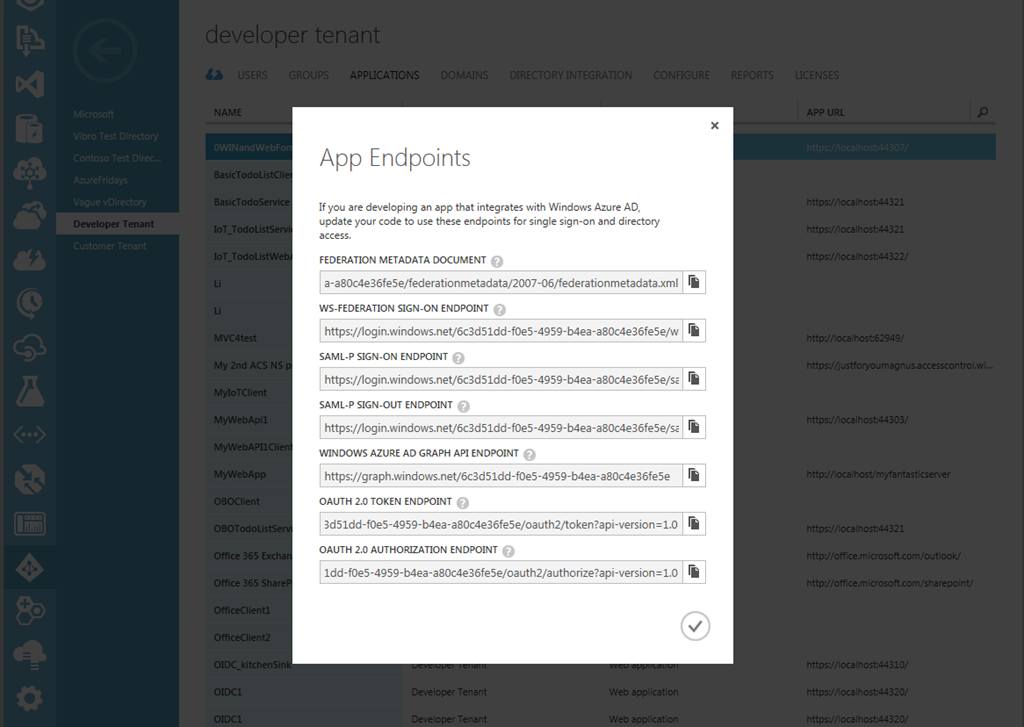This screenshot has width=1024, height=727.
Task: Click the back arrow circle button
Action: [x=104, y=50]
